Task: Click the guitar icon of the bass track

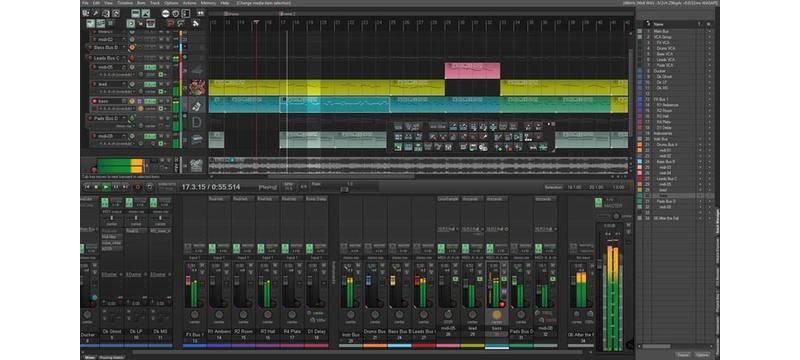Action: (197, 106)
